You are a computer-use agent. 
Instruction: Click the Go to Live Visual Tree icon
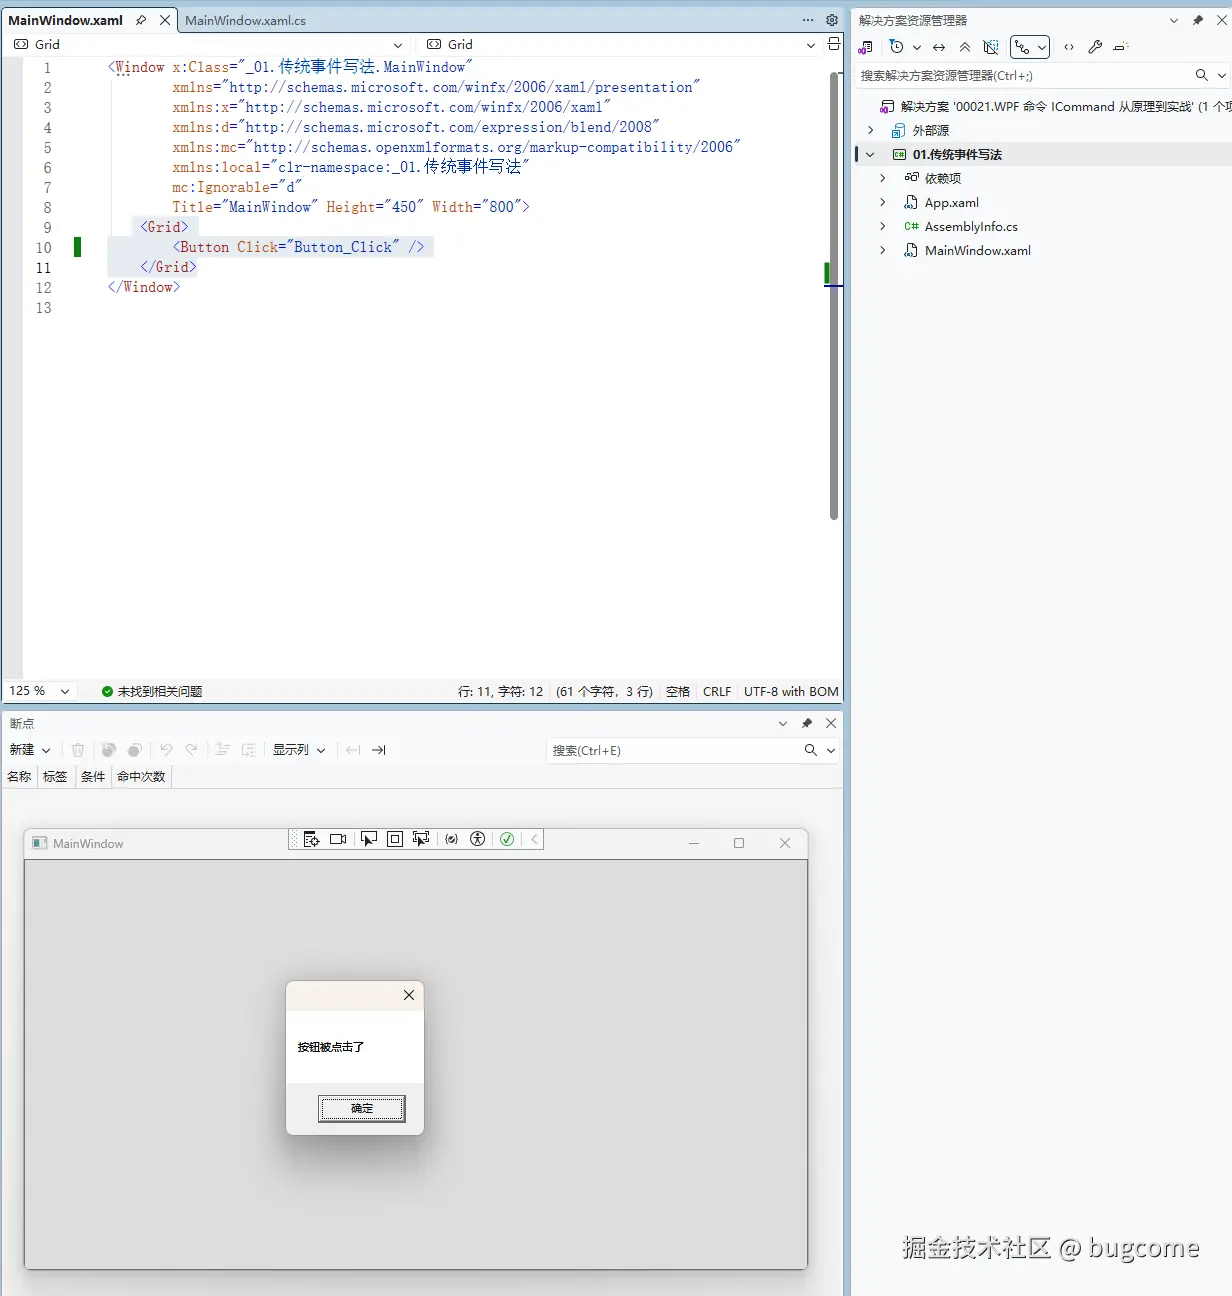[x=311, y=839]
